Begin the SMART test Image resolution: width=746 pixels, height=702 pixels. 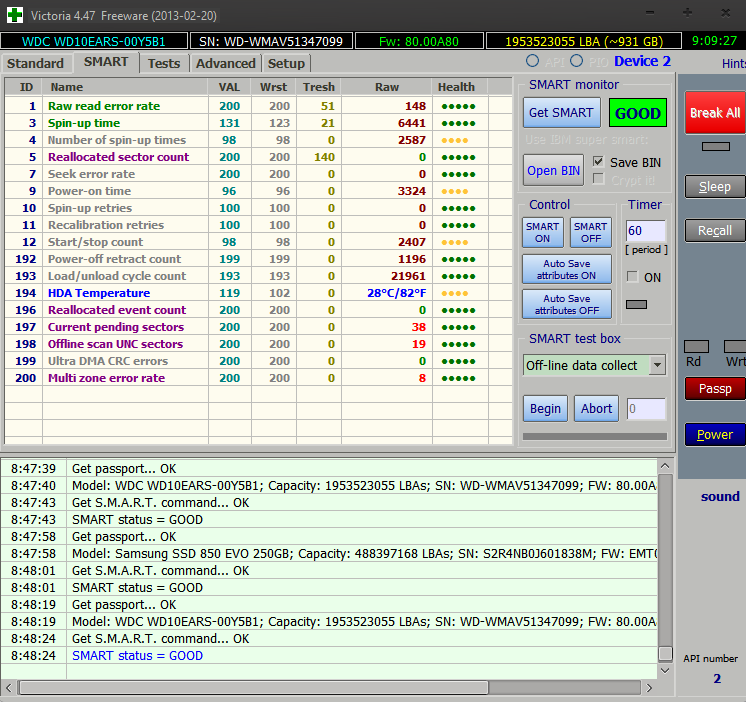(545, 409)
